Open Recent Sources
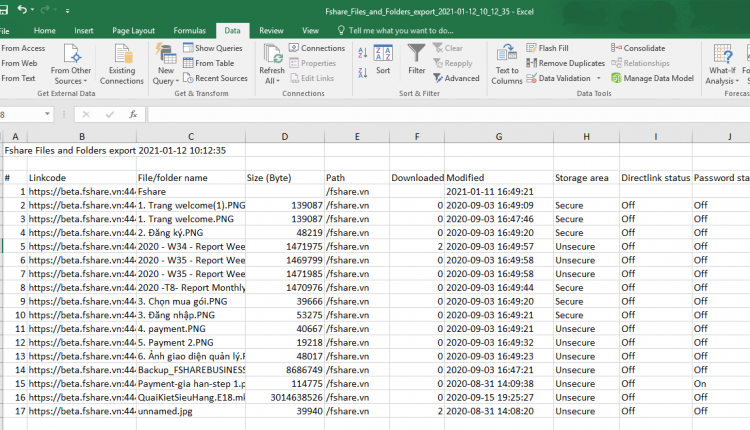 coord(215,78)
